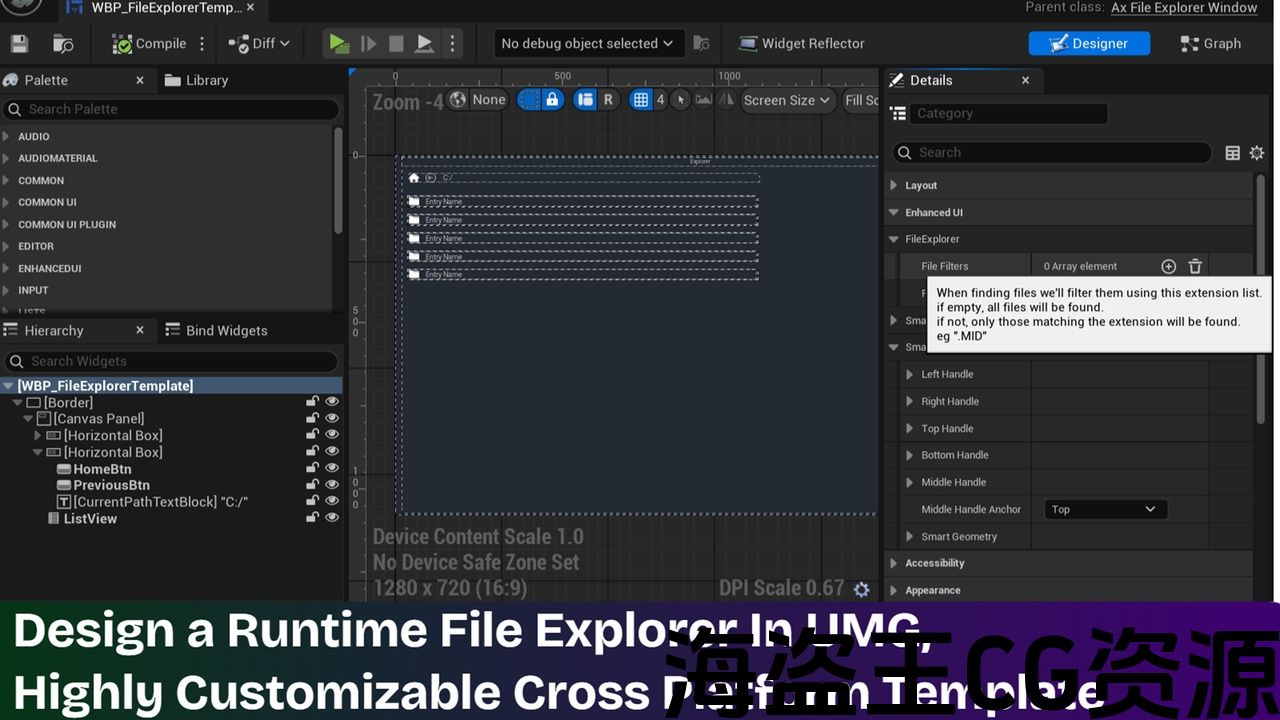Hide the ListView widget with its eye icon
The width and height of the screenshot is (1280, 720).
332,518
